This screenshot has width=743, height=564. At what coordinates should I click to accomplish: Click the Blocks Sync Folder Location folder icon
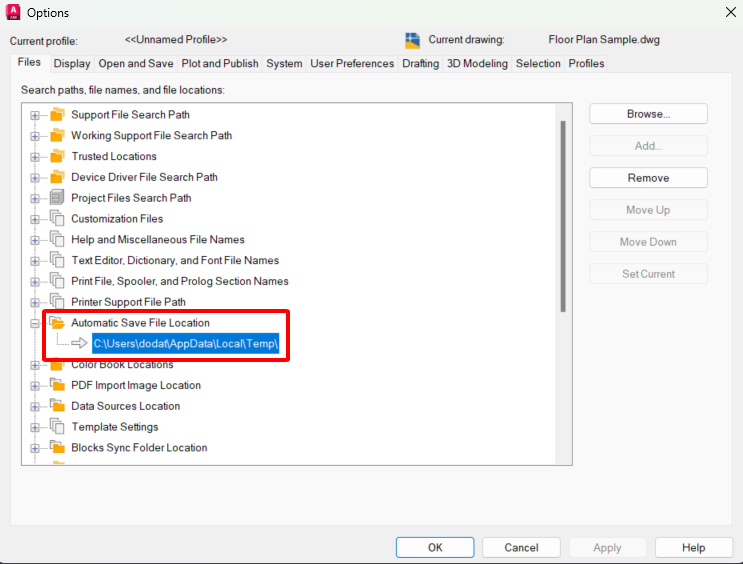pyautogui.click(x=57, y=447)
